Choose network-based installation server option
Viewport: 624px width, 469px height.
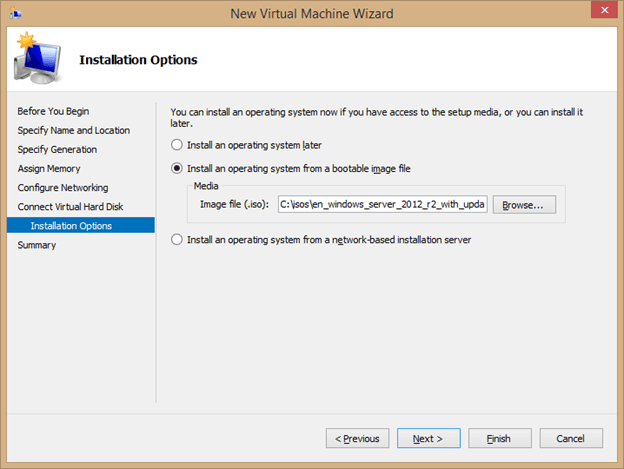coord(178,239)
